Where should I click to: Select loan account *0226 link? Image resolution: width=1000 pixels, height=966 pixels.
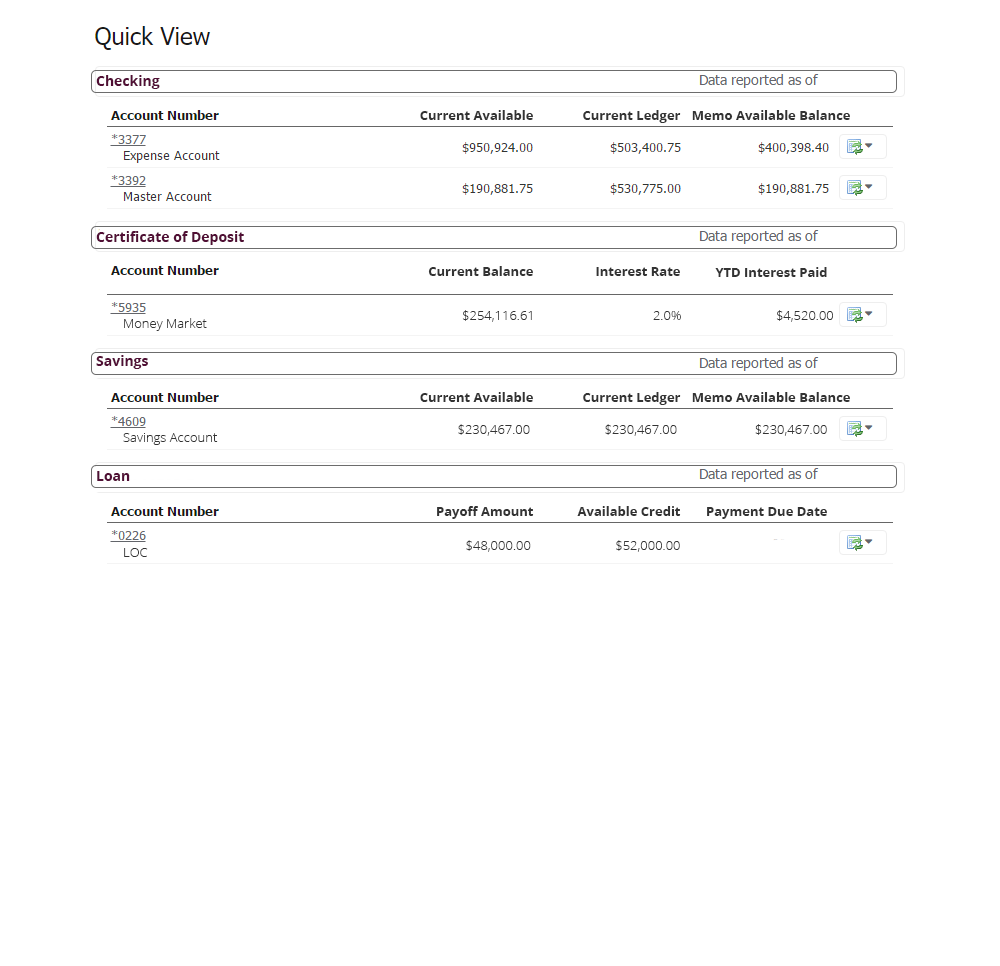(129, 536)
